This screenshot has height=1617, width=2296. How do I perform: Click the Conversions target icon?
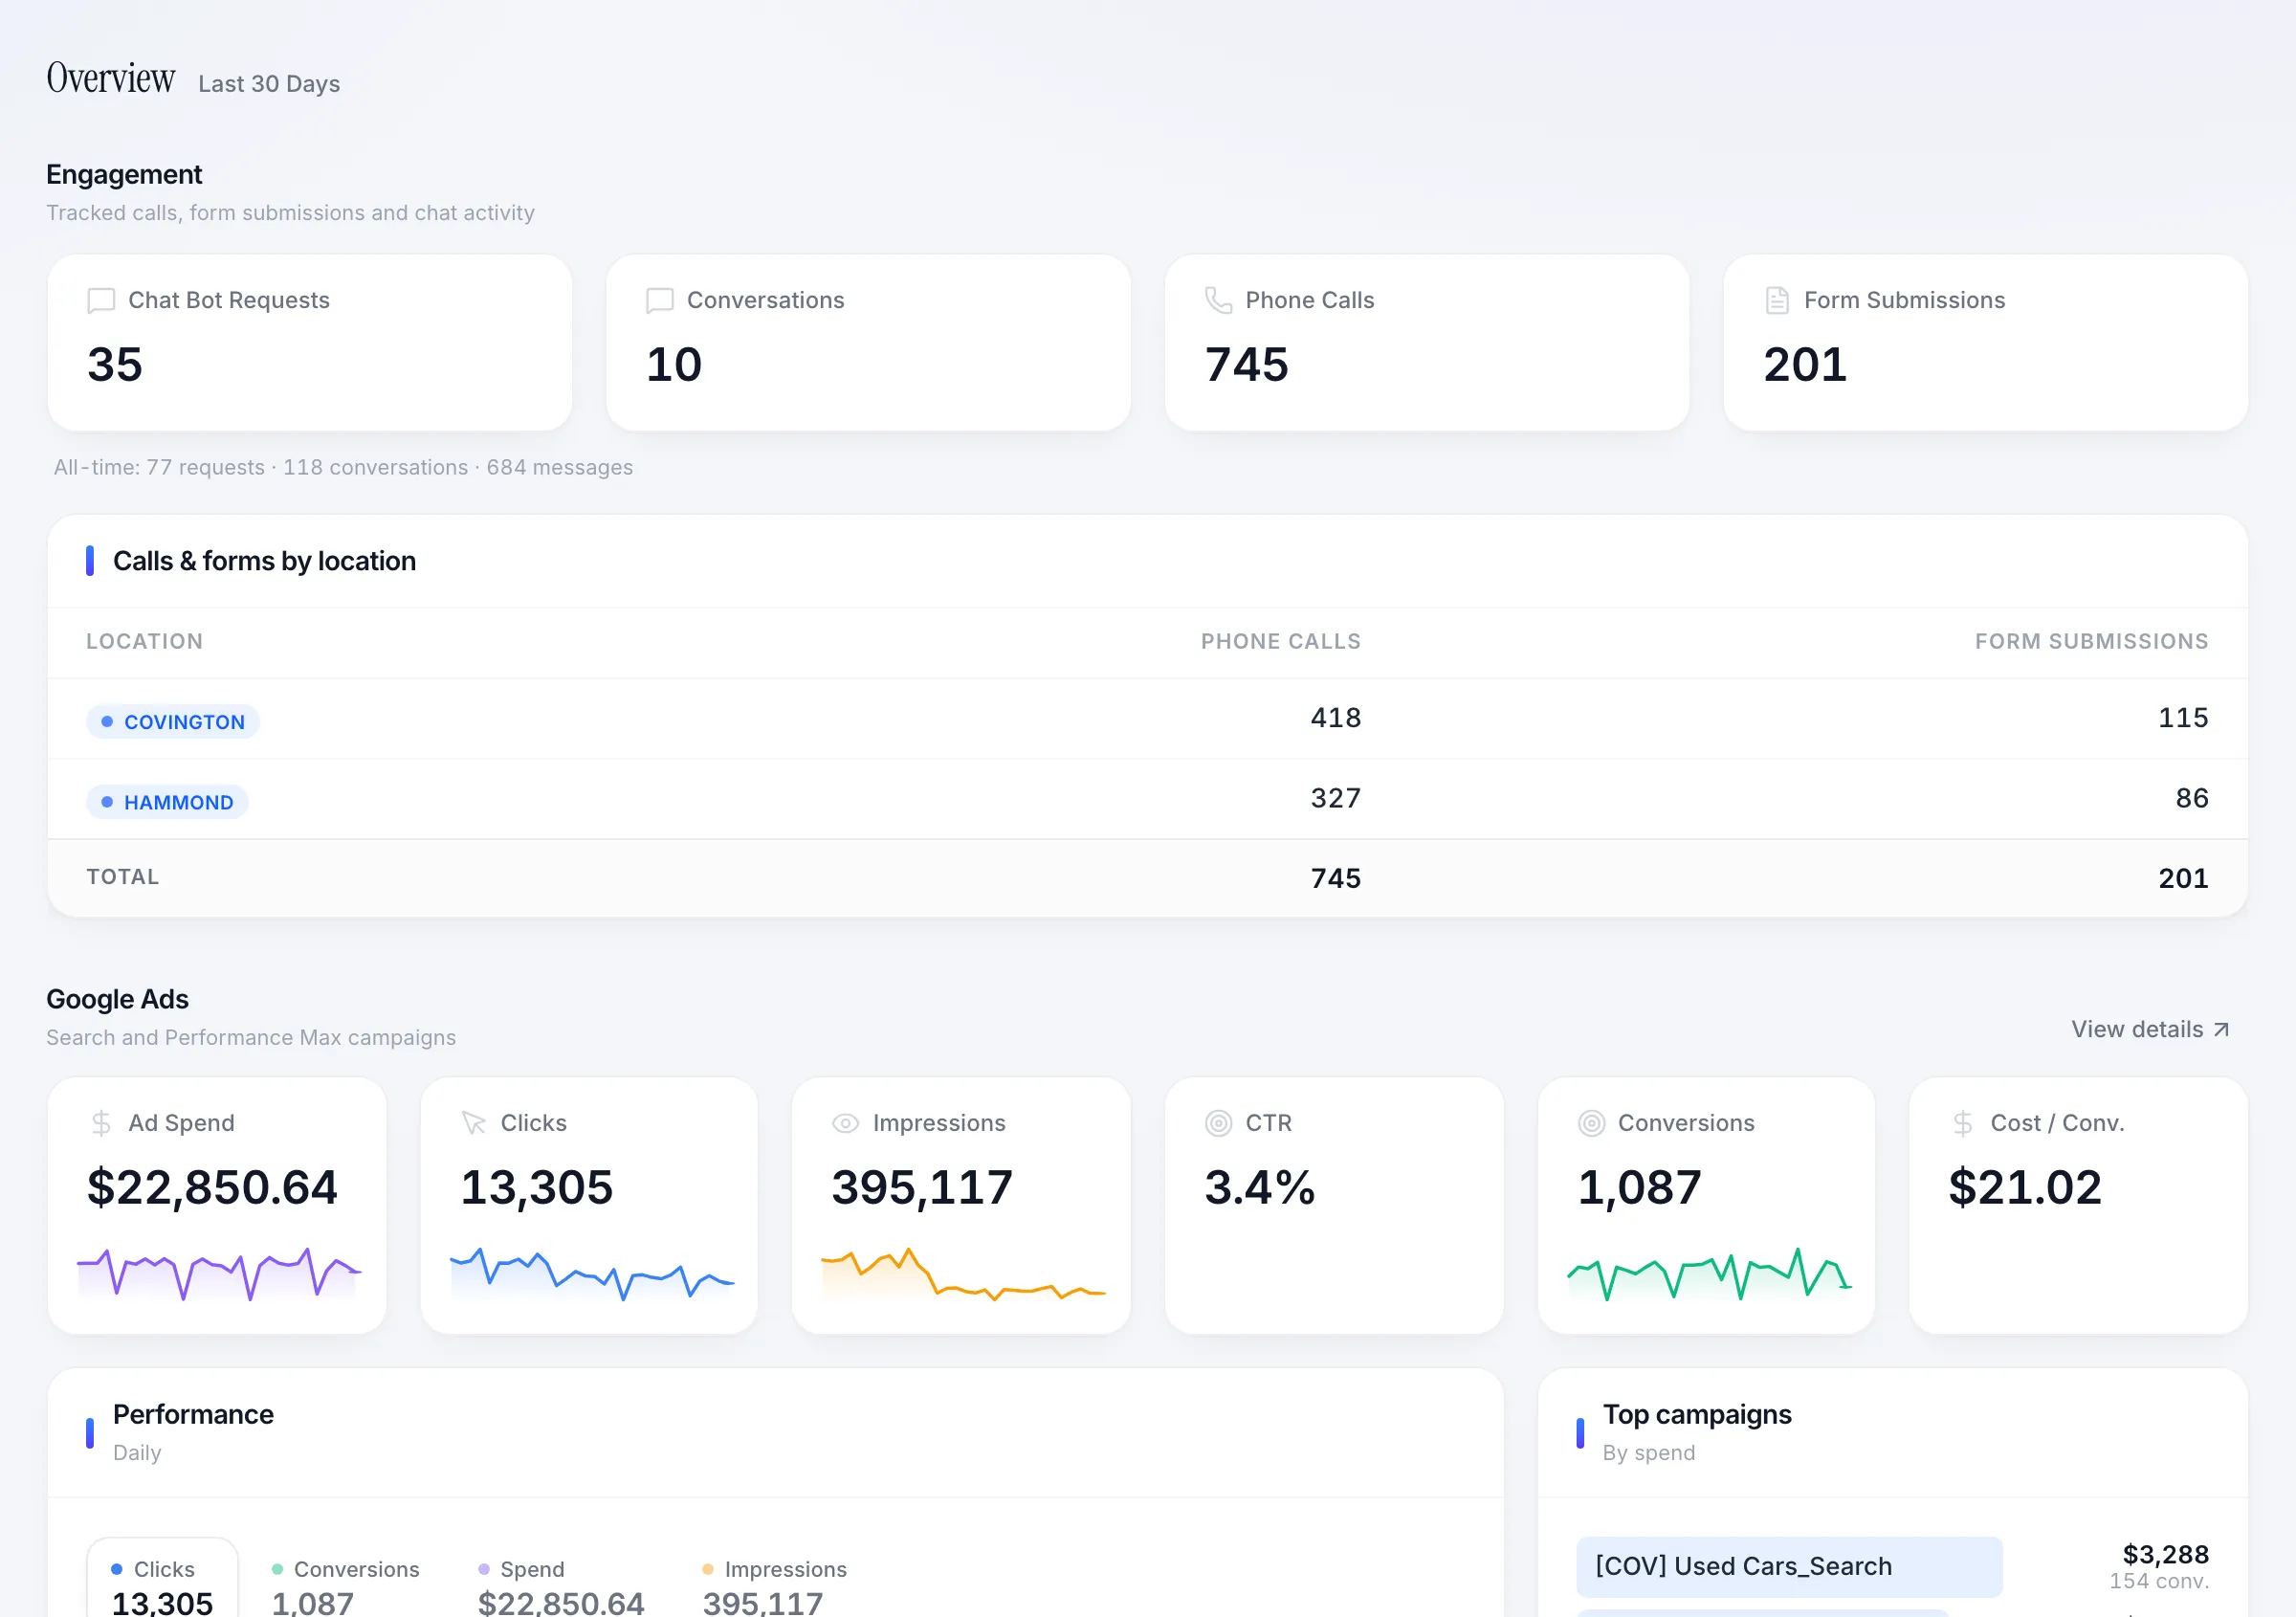point(1591,1123)
